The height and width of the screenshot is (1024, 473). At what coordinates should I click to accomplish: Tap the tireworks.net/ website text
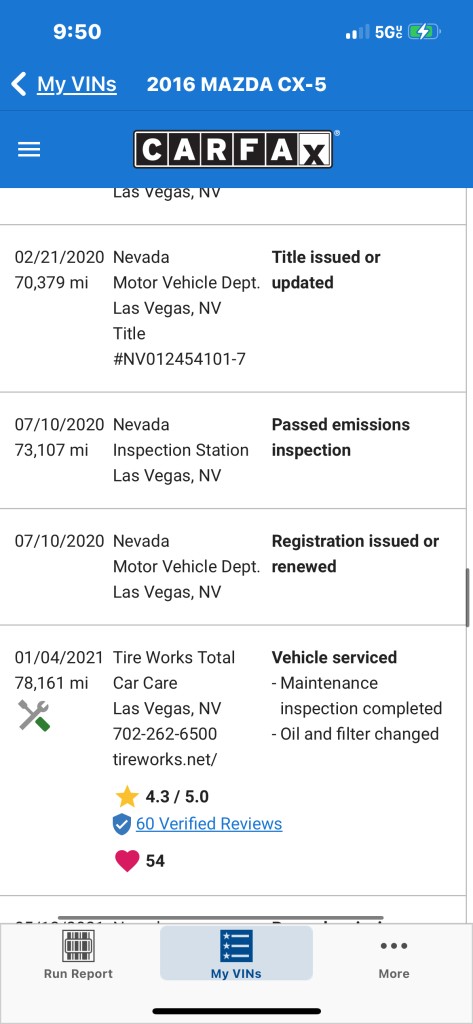165,760
